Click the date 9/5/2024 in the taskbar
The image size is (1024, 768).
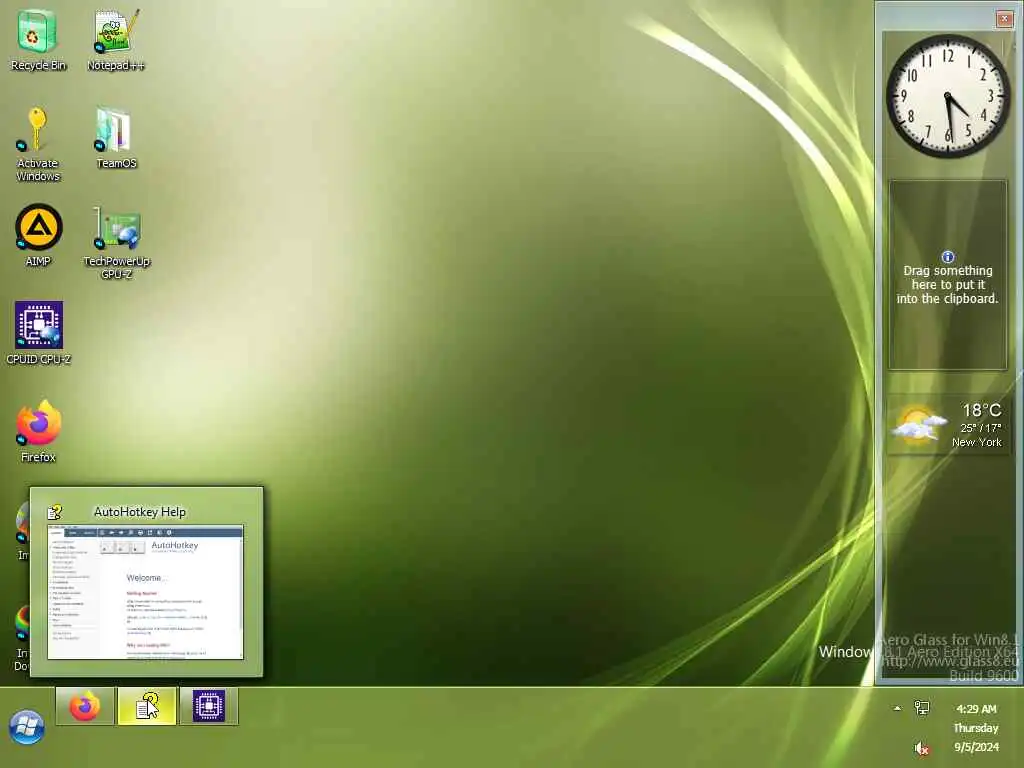(976, 747)
